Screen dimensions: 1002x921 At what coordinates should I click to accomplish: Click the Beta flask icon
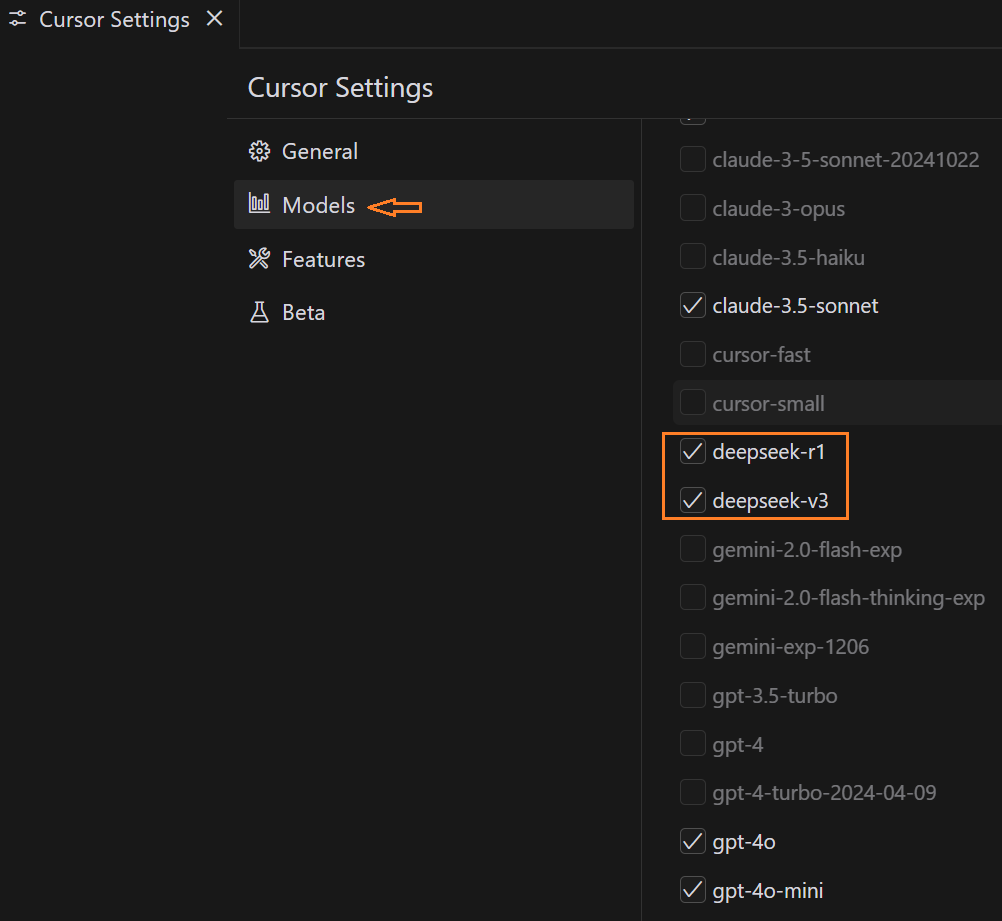click(x=259, y=313)
